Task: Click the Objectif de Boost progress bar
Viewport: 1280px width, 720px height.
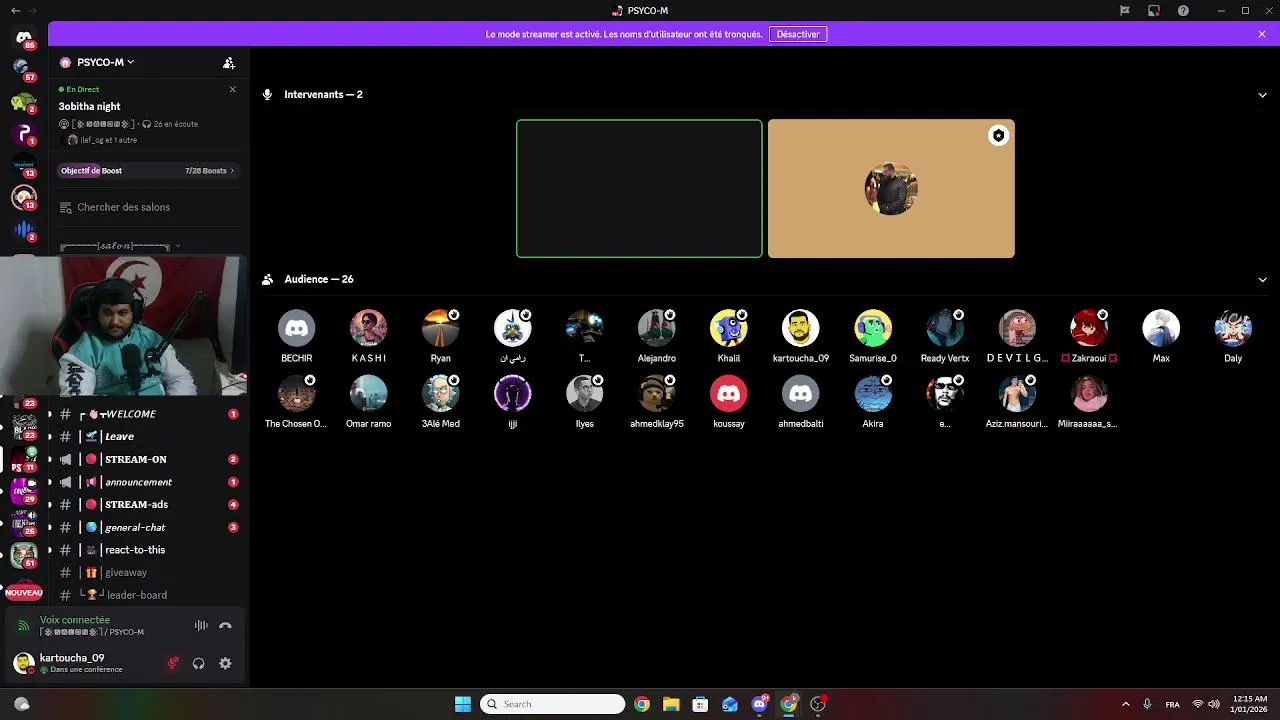Action: point(147,171)
